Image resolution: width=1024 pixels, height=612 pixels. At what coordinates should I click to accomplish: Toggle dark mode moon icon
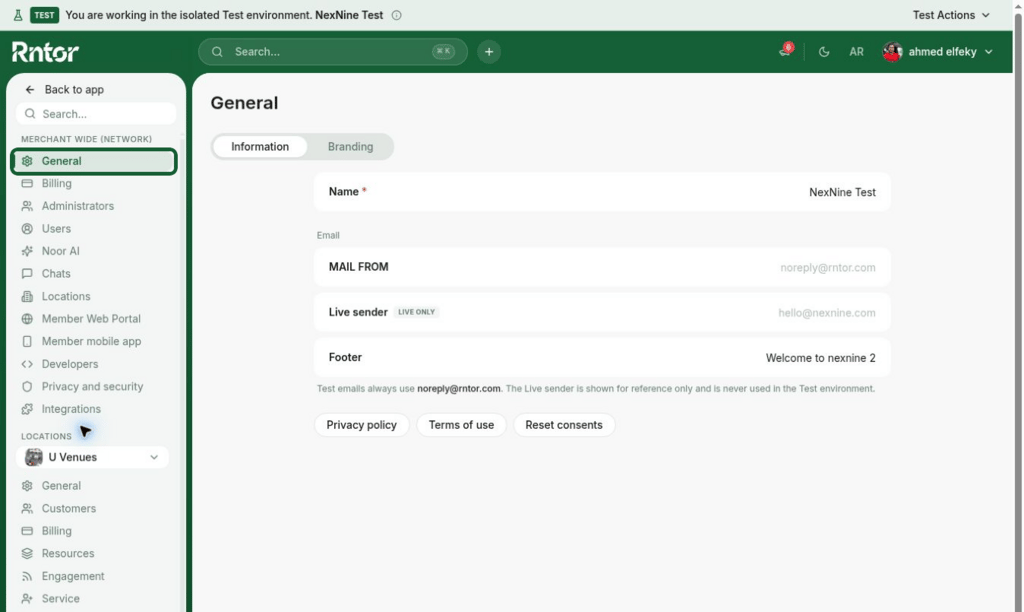click(824, 52)
